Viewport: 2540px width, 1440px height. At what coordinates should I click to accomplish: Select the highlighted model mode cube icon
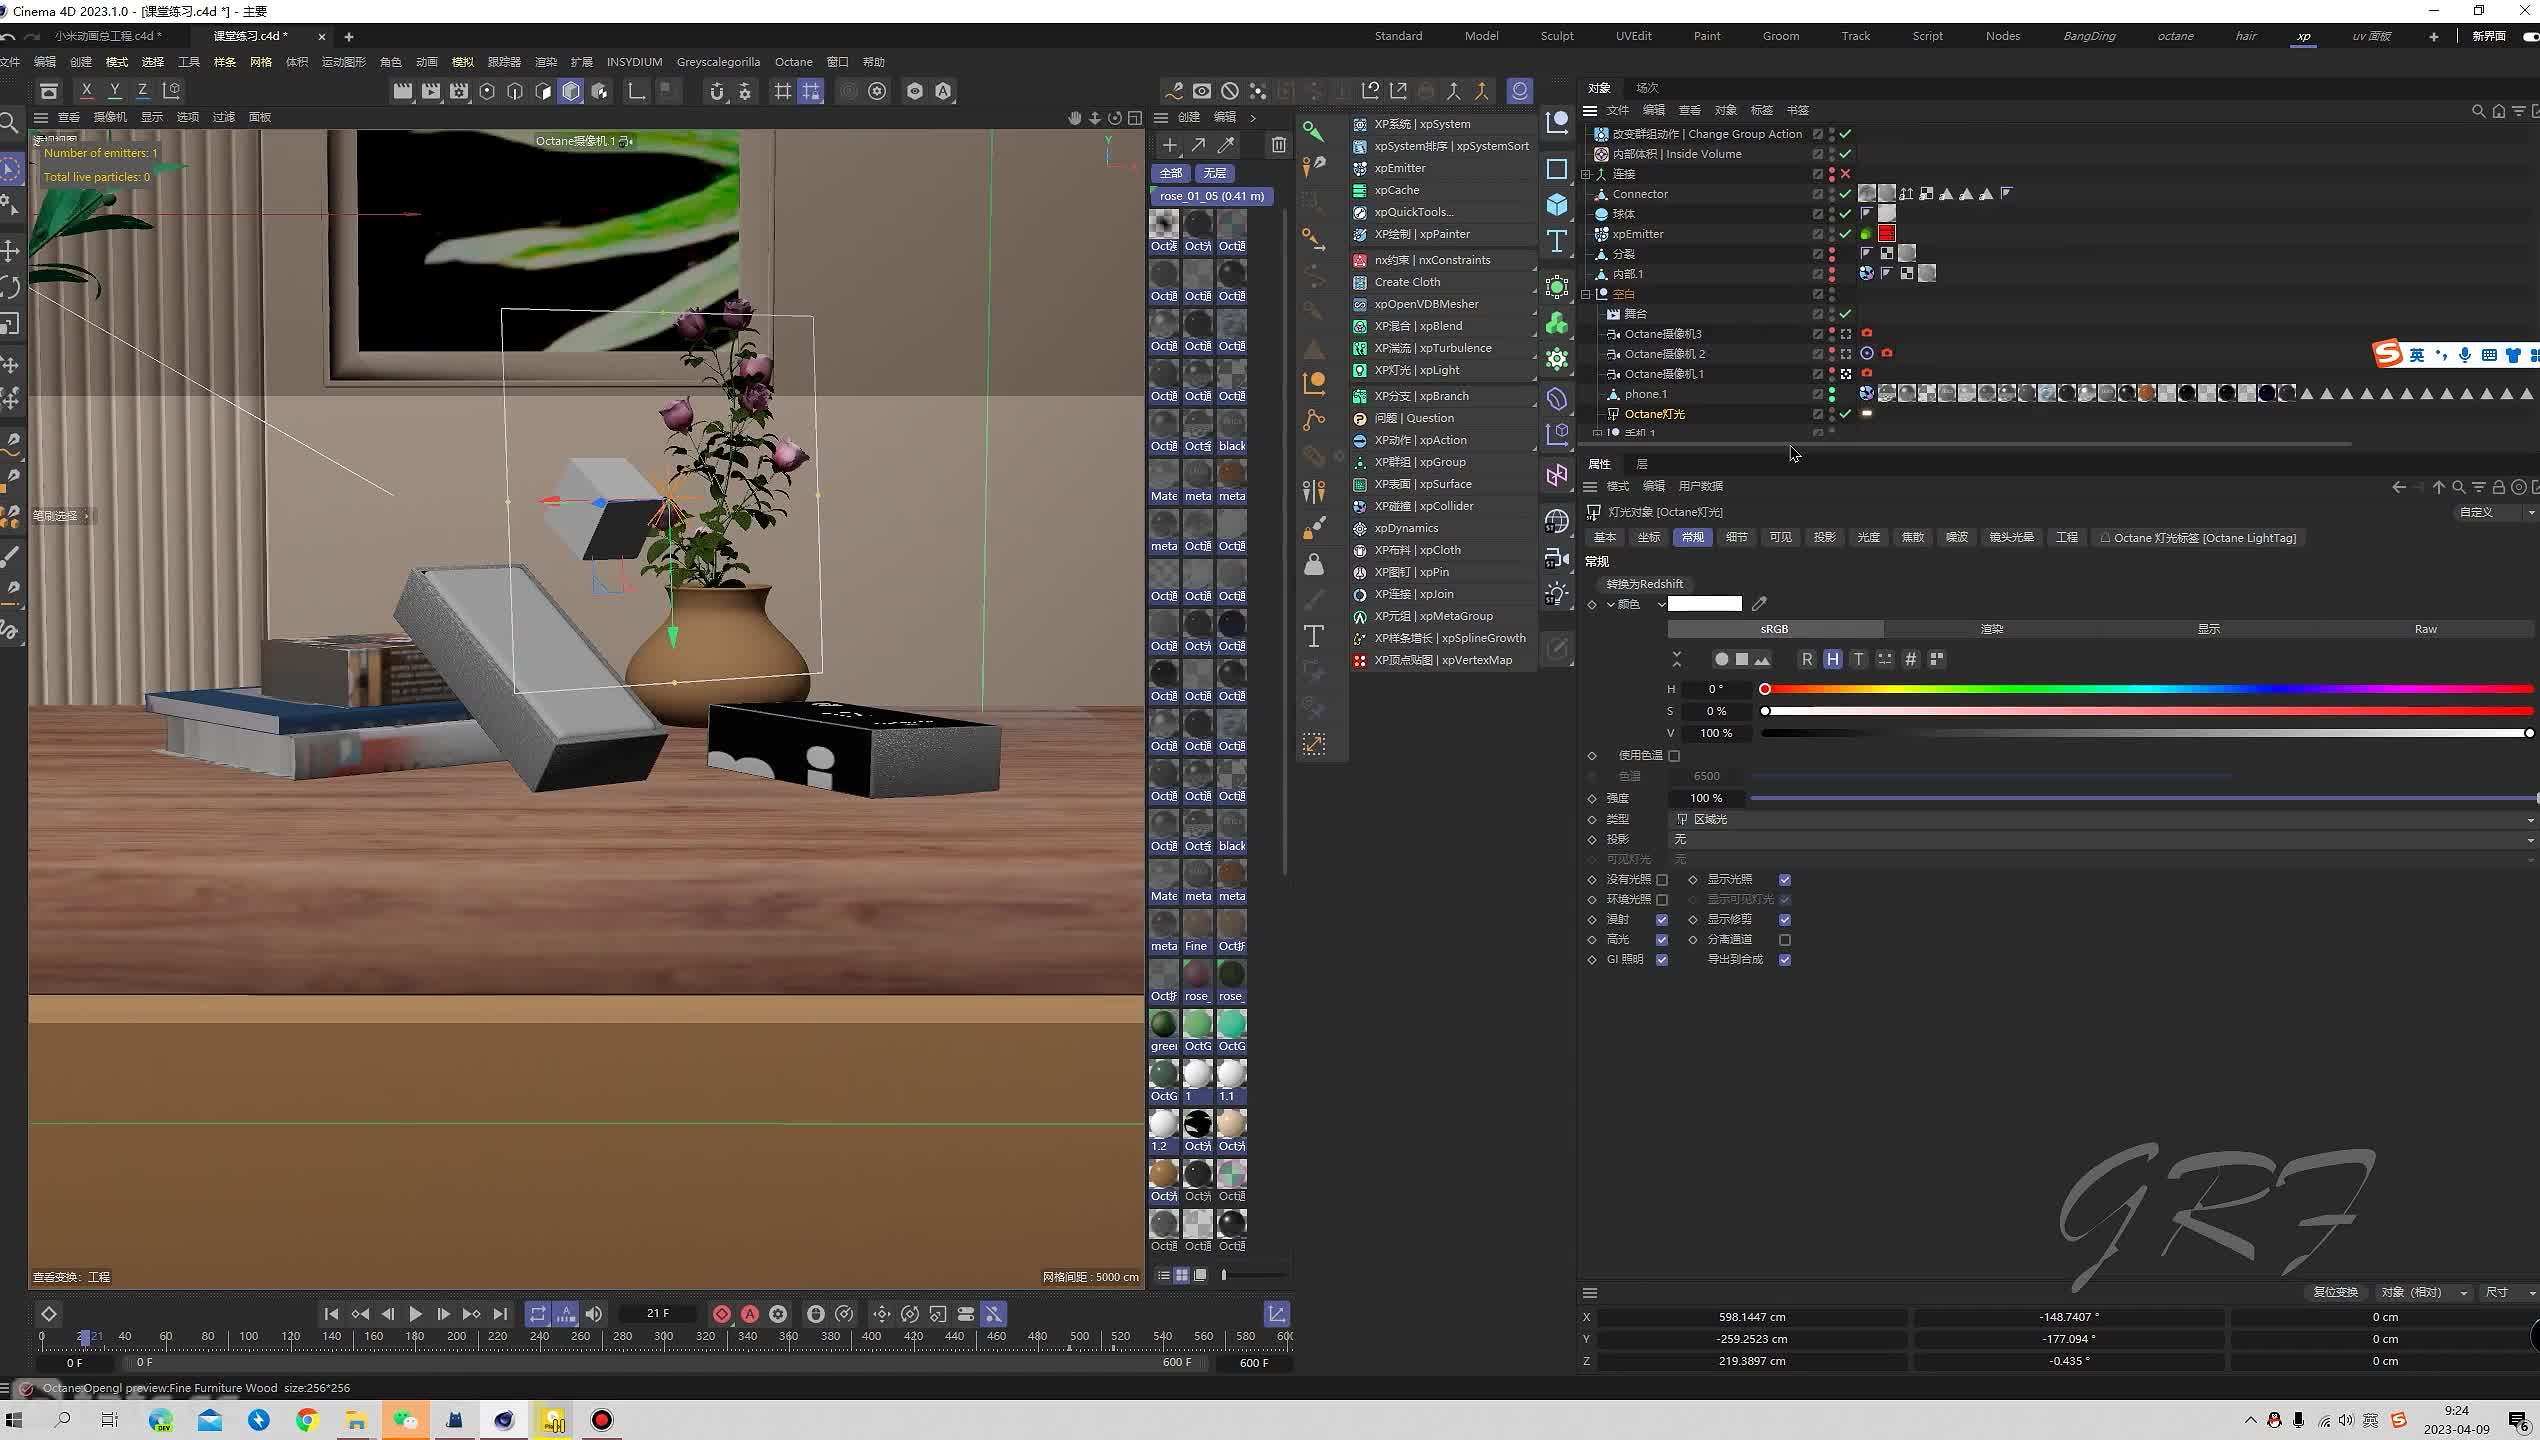(571, 91)
